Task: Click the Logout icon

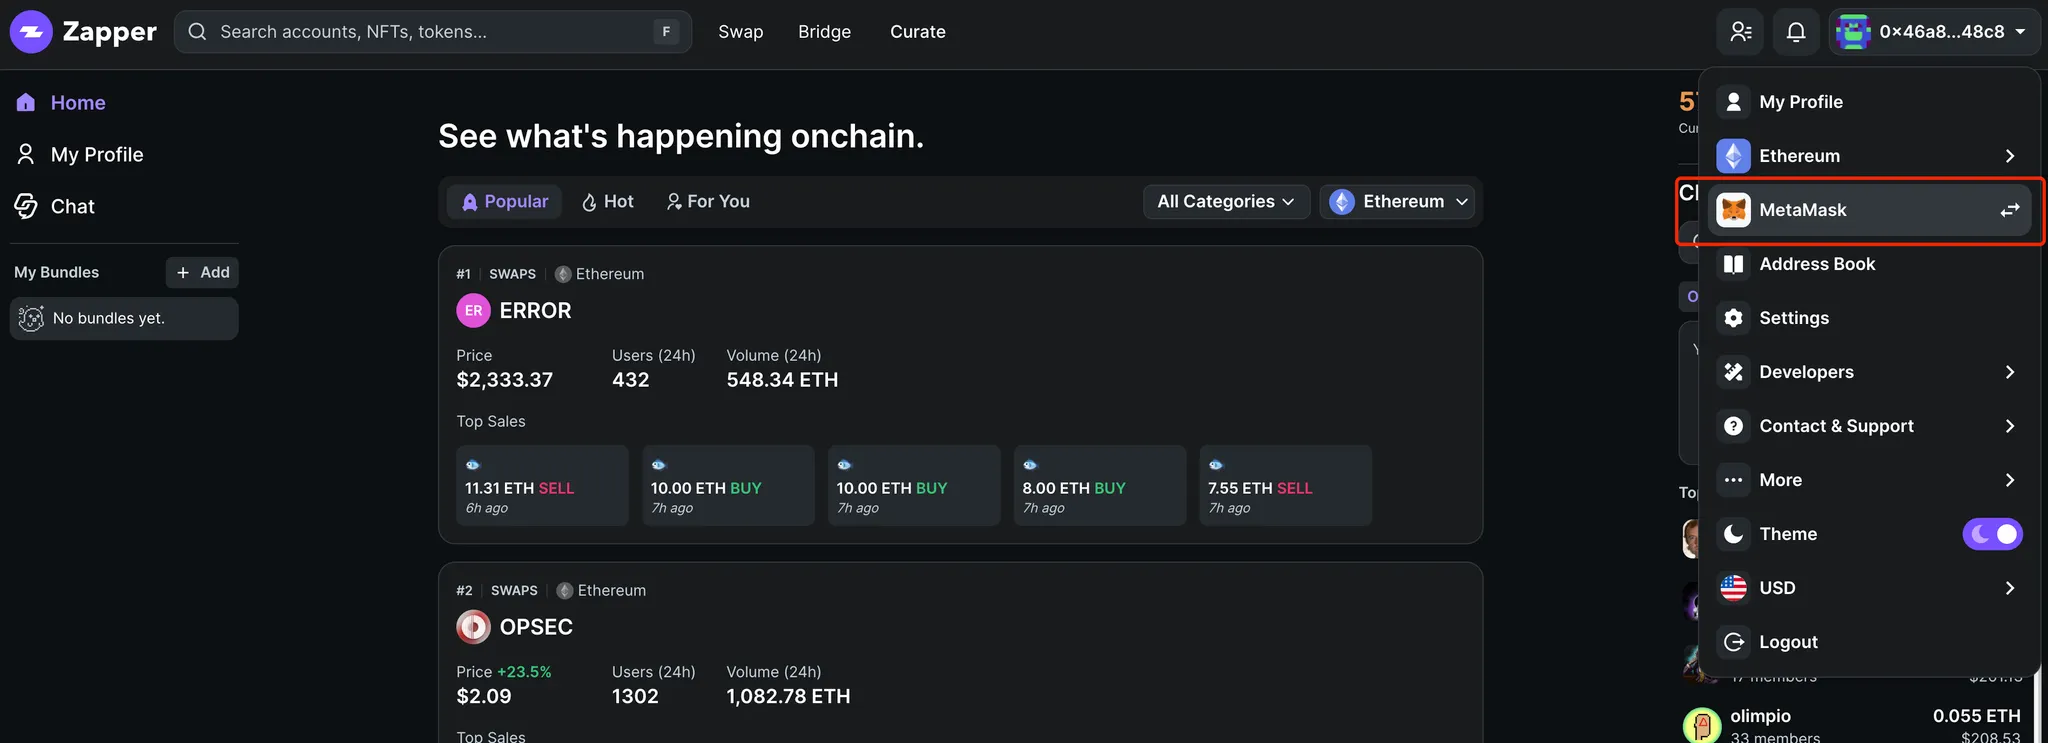Action: 1734,642
